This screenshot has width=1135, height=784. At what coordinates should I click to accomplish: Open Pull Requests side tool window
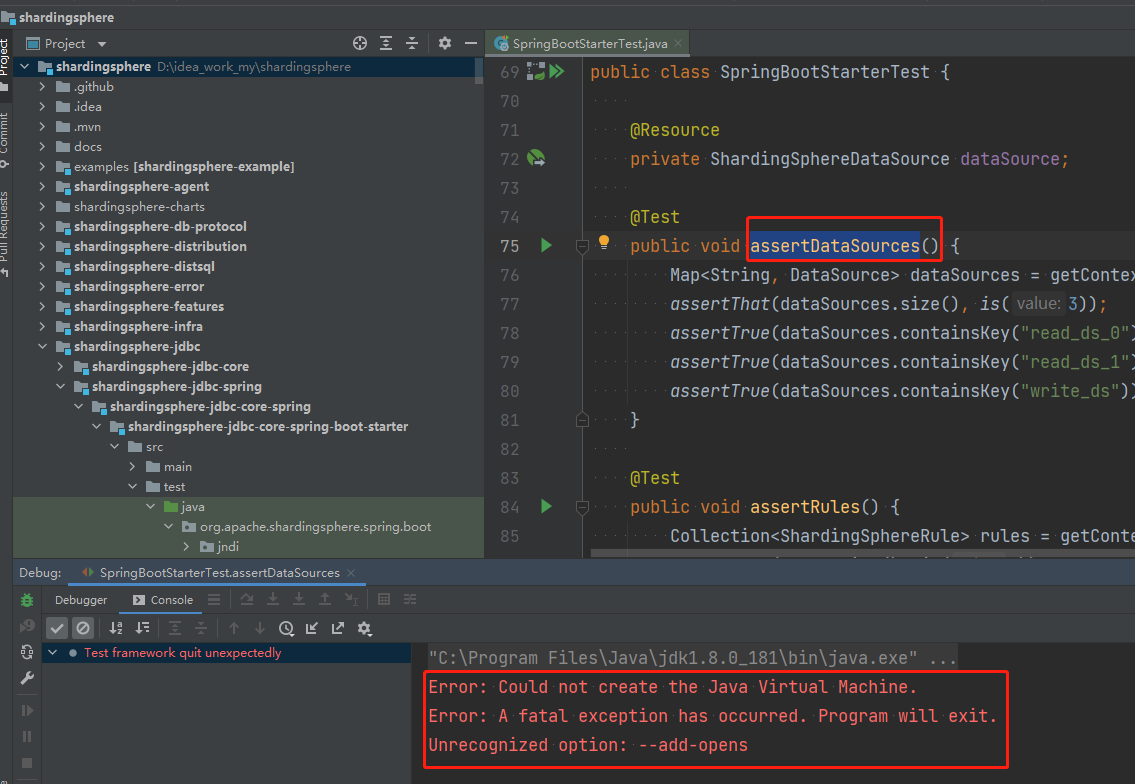(x=5, y=233)
